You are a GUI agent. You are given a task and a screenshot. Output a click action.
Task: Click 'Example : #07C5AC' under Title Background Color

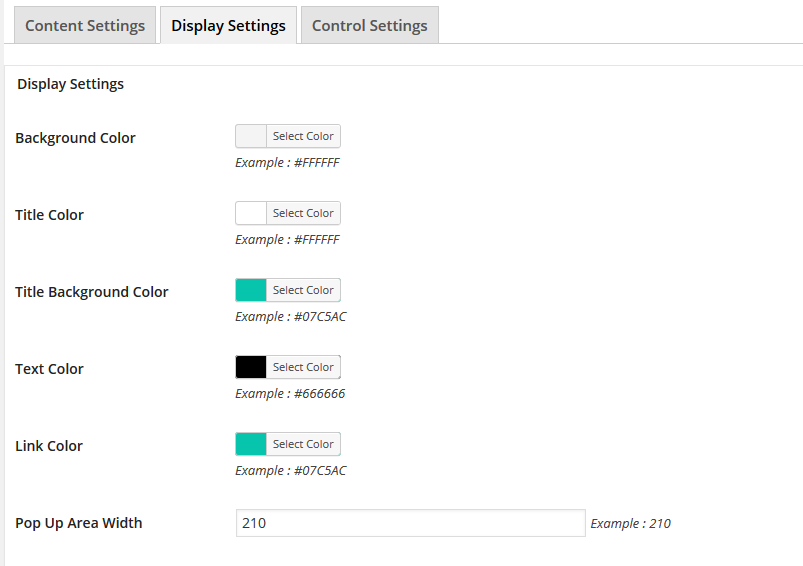pyautogui.click(x=291, y=317)
